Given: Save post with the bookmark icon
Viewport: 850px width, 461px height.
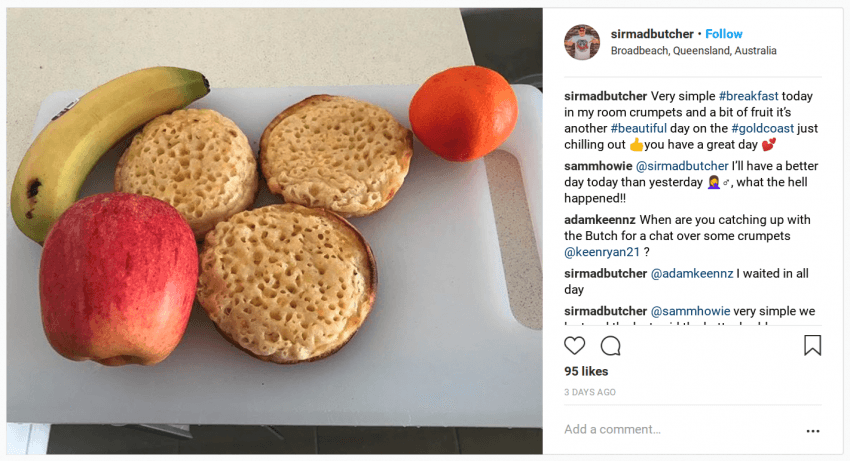Looking at the screenshot, I should tap(812, 345).
